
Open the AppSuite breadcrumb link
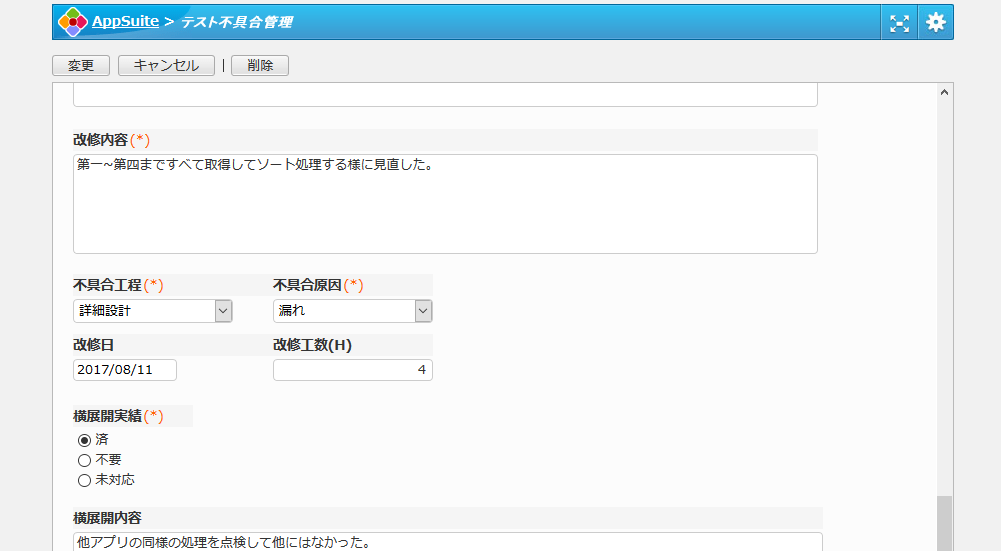click(125, 21)
